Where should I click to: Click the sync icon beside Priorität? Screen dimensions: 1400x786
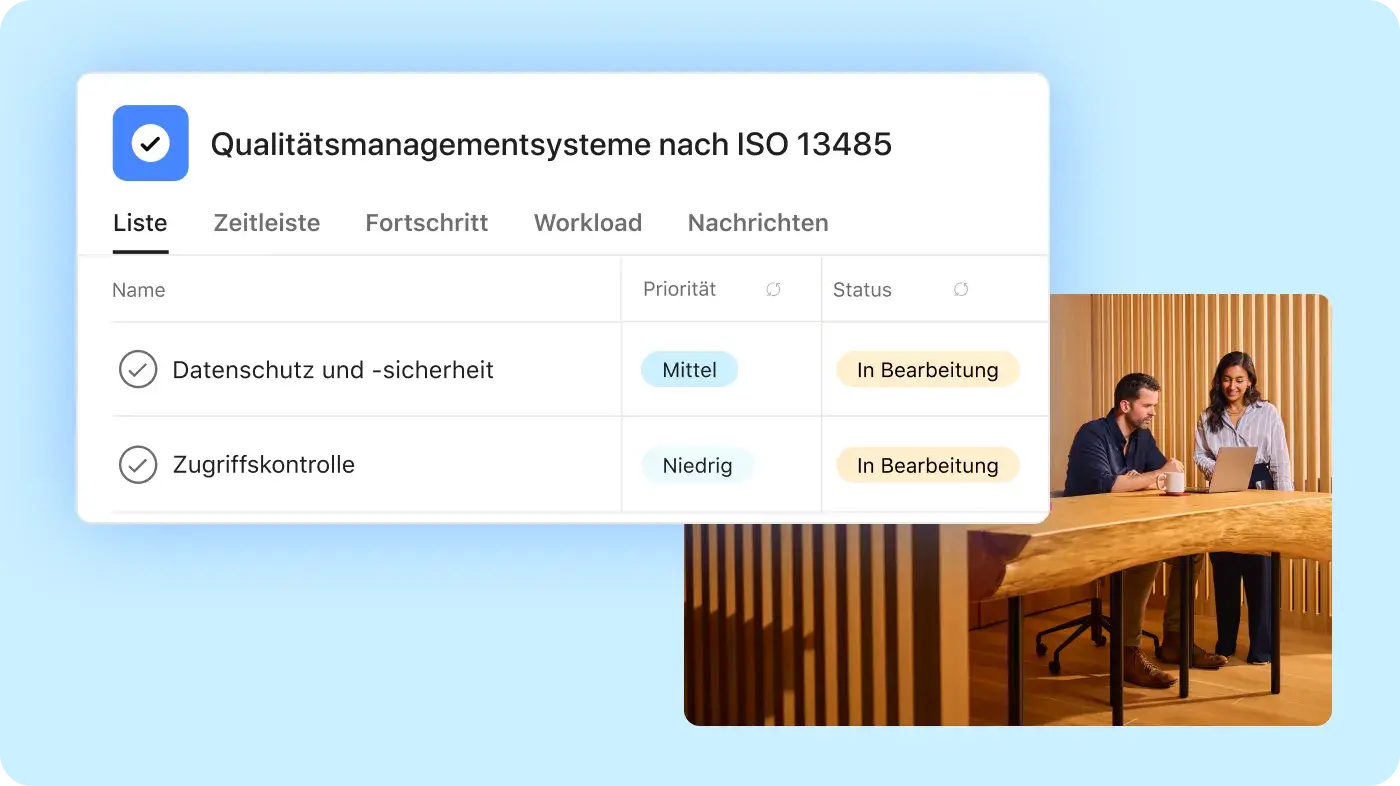pos(773,289)
